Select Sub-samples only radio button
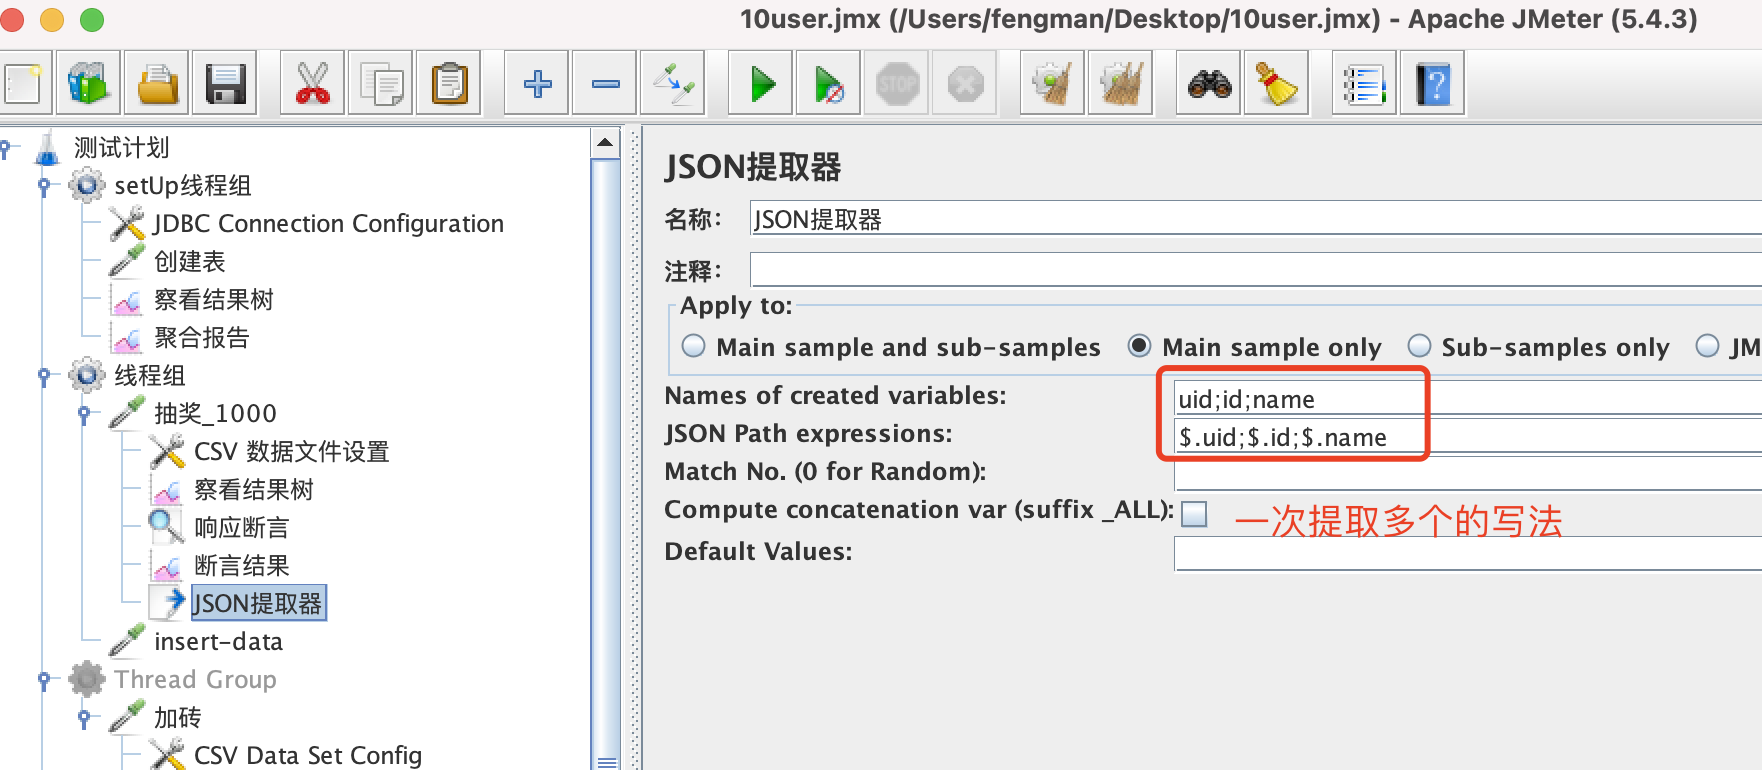The width and height of the screenshot is (1762, 770). click(1419, 346)
